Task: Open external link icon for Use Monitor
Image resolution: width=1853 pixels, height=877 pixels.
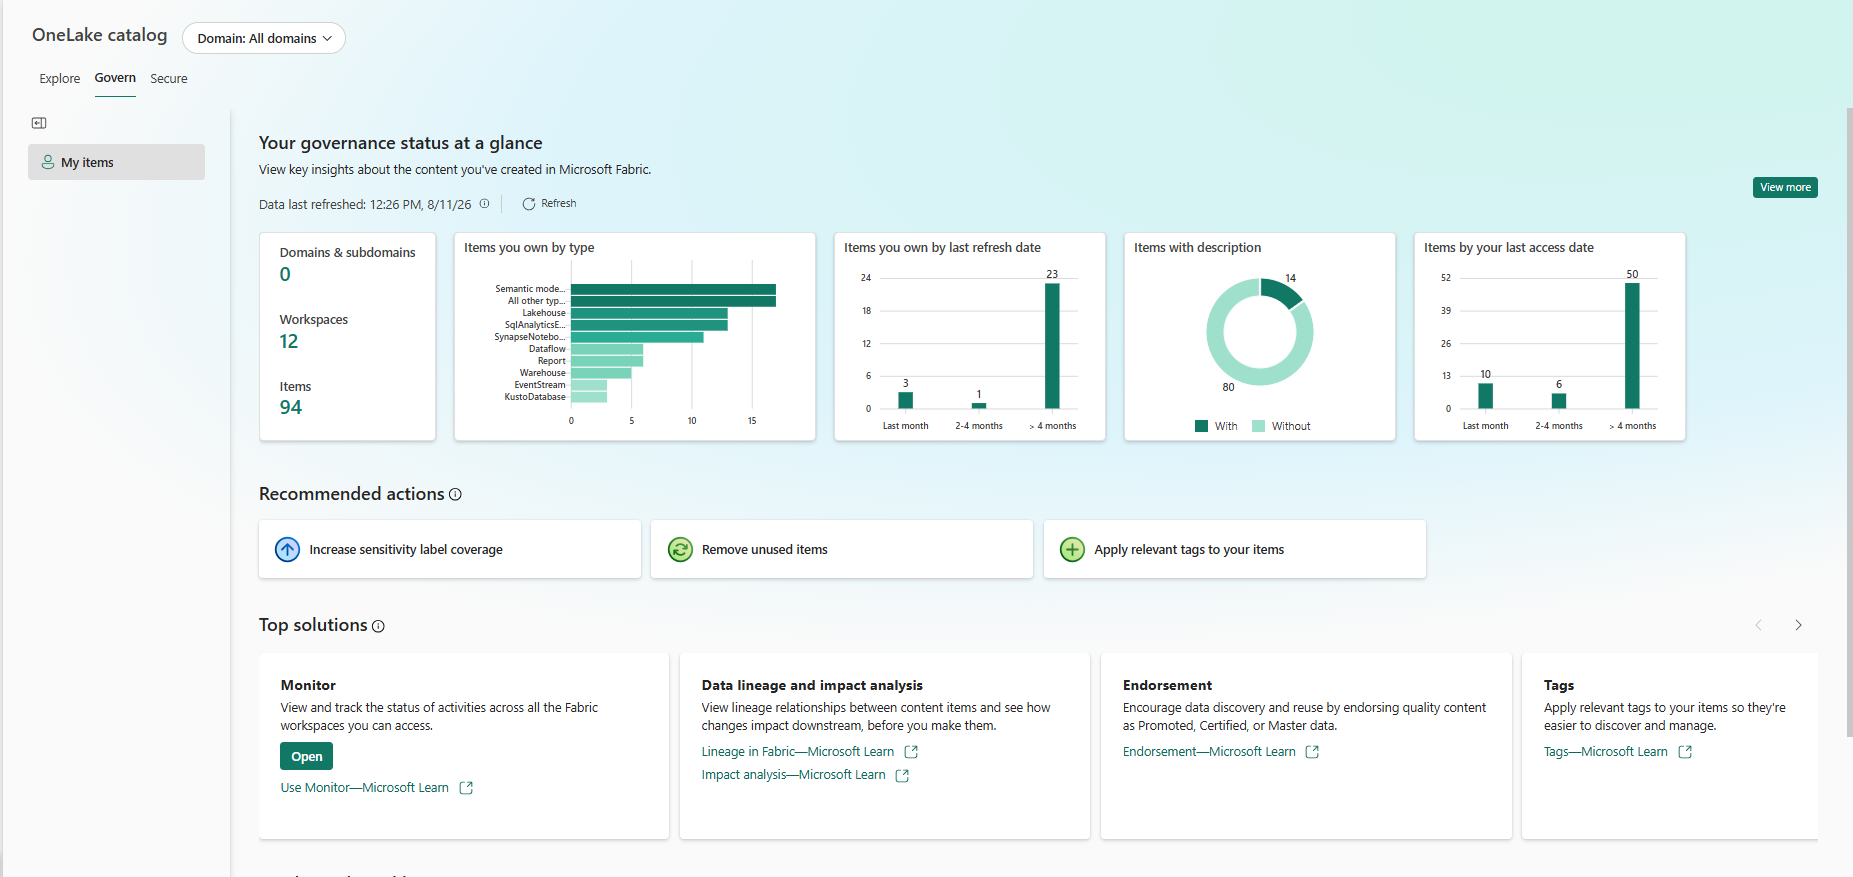Action: [466, 788]
